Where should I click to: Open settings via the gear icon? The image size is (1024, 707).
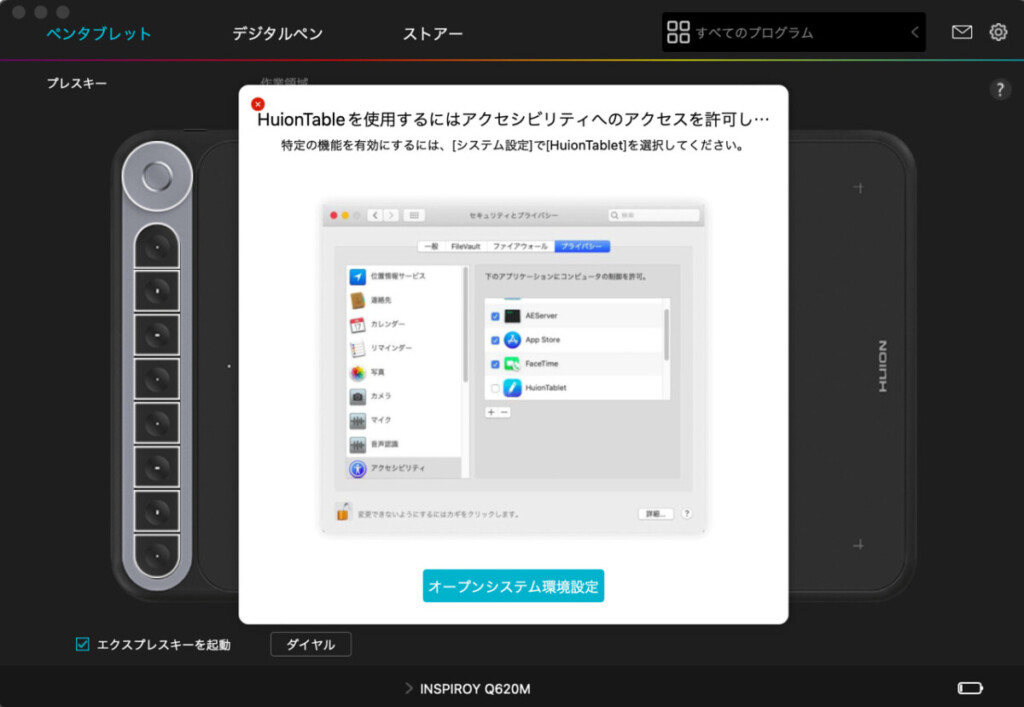pos(998,32)
